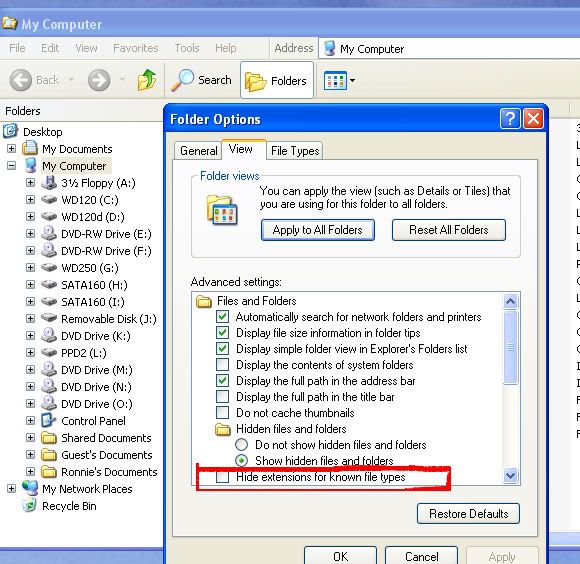The width and height of the screenshot is (580, 564).
Task: Open the Favorites menu
Action: (136, 48)
